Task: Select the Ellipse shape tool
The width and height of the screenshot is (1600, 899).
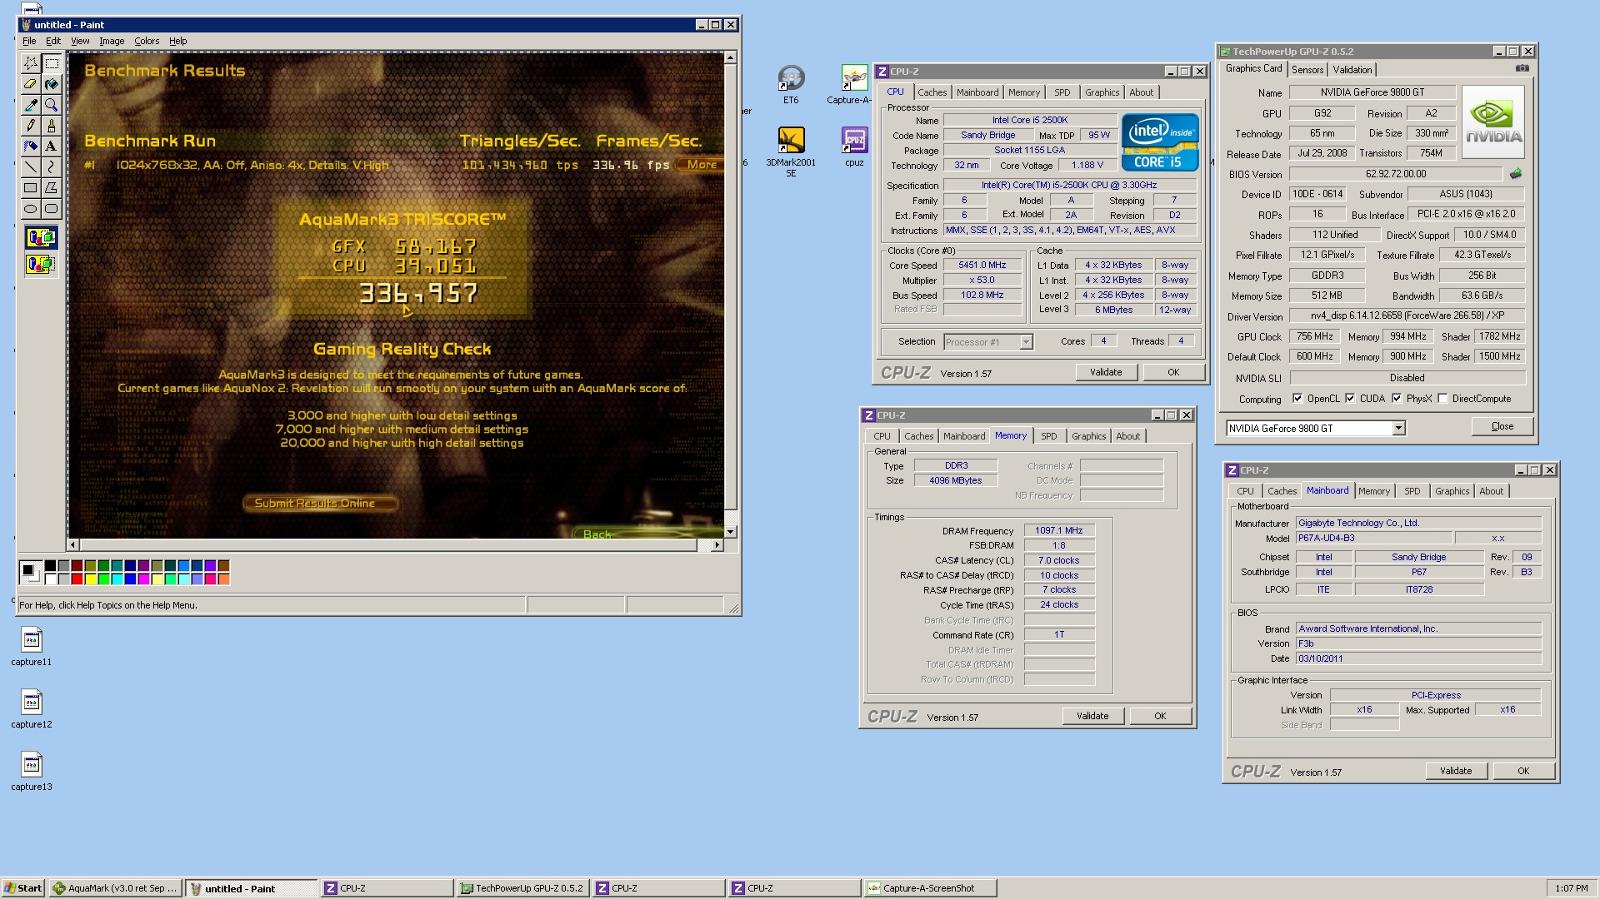Action: coord(31,208)
